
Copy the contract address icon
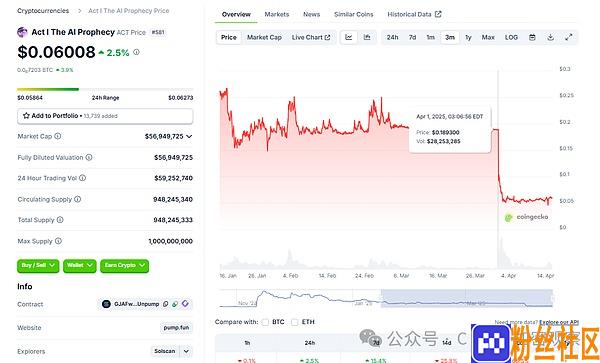pyautogui.click(x=165, y=304)
